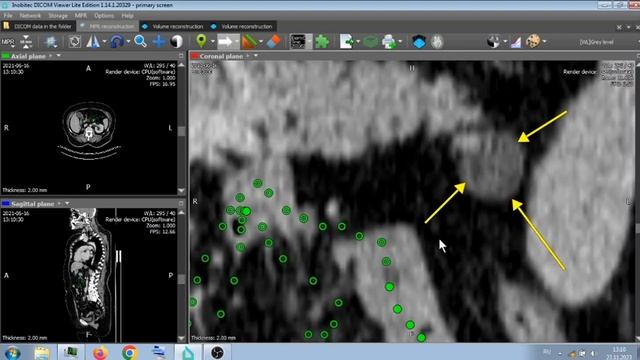Expand the curved arc tool dropdown arrow

(x=128, y=42)
